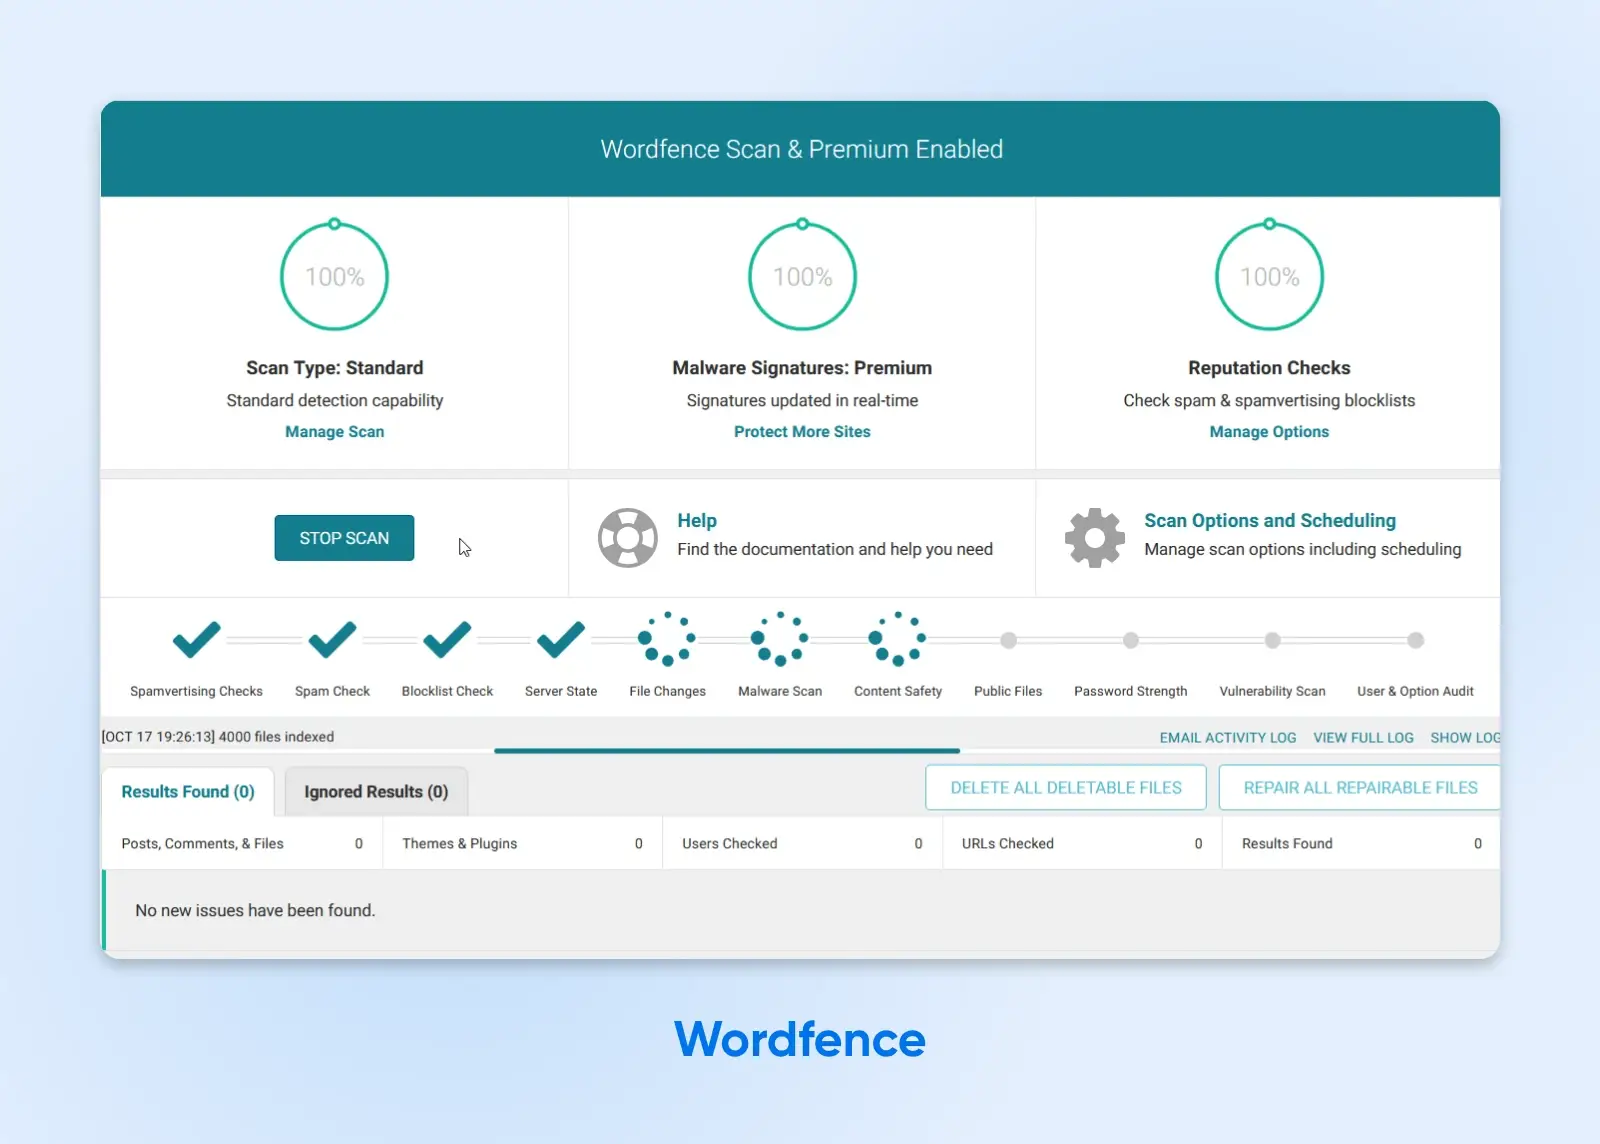Image resolution: width=1600 pixels, height=1144 pixels.
Task: Click the Blocklist Check checkmark icon
Action: (447, 639)
